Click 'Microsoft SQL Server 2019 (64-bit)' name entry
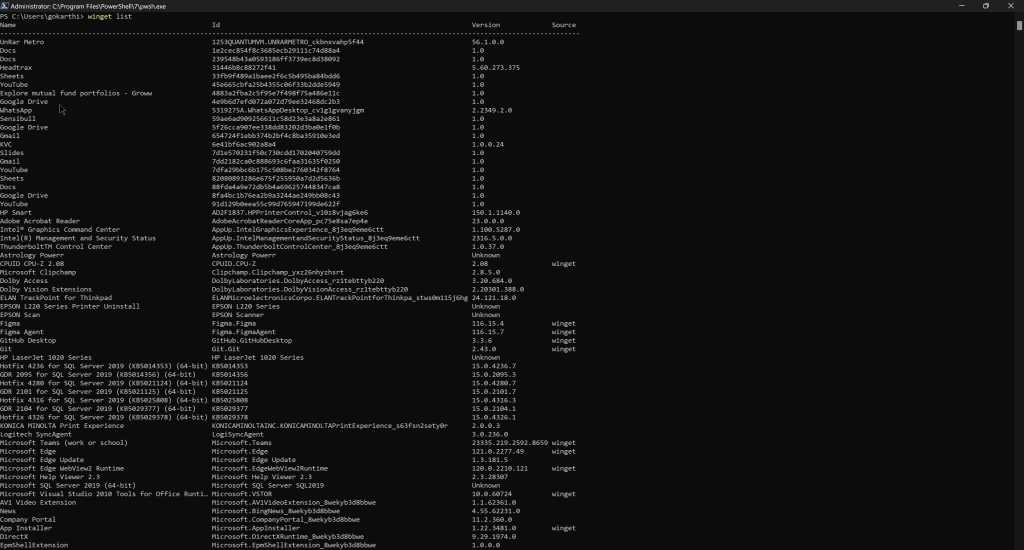This screenshot has height=550, width=1024. click(x=68, y=485)
